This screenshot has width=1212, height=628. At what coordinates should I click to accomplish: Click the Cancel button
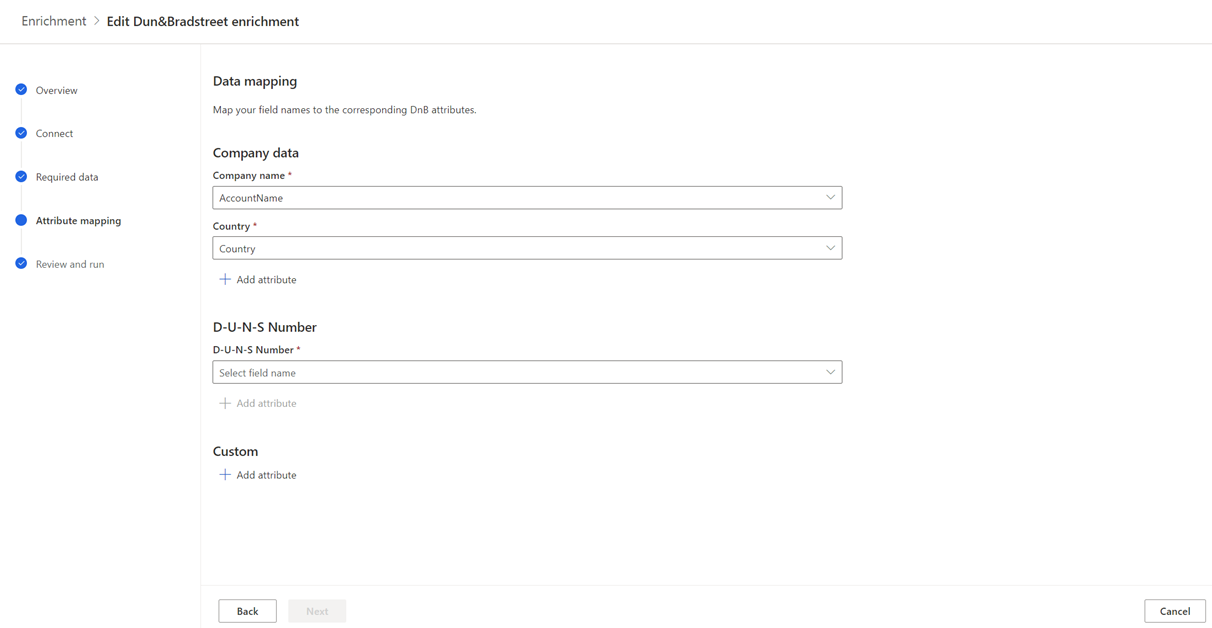(1175, 611)
